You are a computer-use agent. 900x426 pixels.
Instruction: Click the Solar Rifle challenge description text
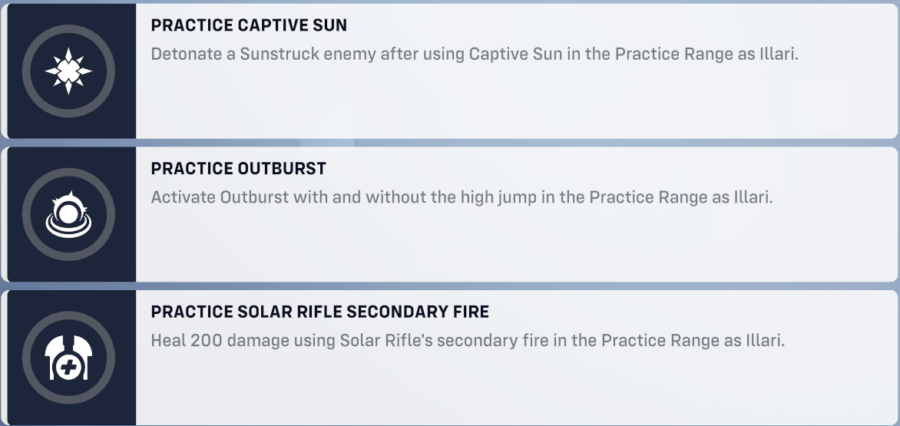[x=467, y=340]
